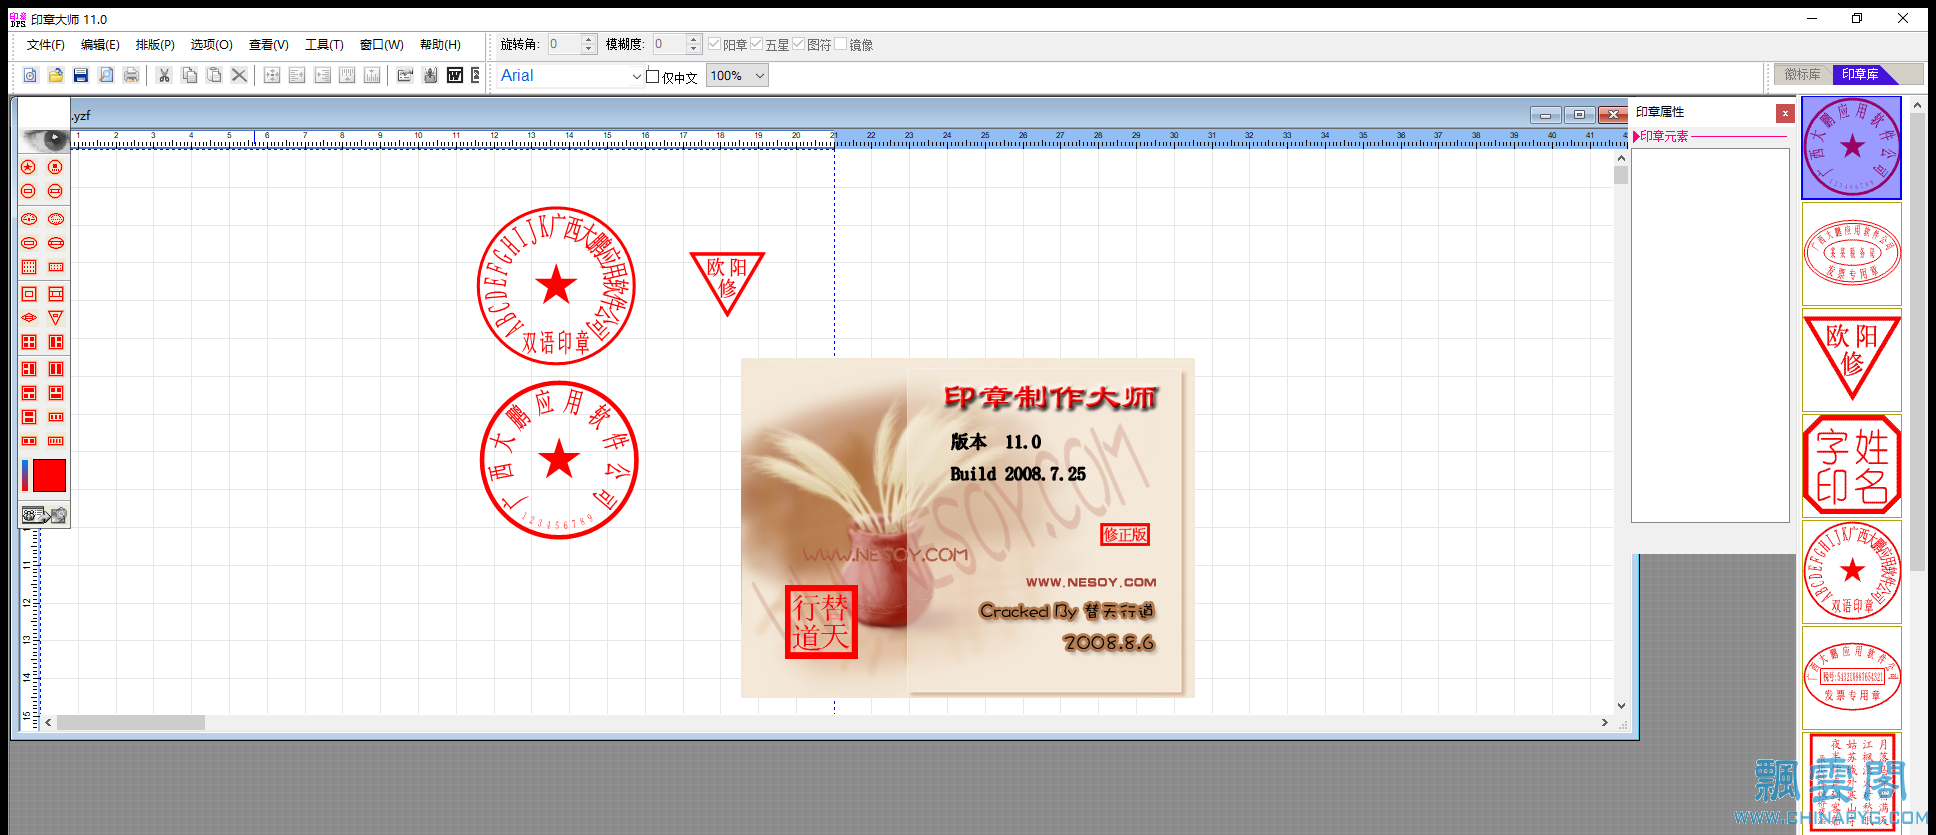Click the image export icon at toolbox bottom
The height and width of the screenshot is (835, 1936).
44,515
